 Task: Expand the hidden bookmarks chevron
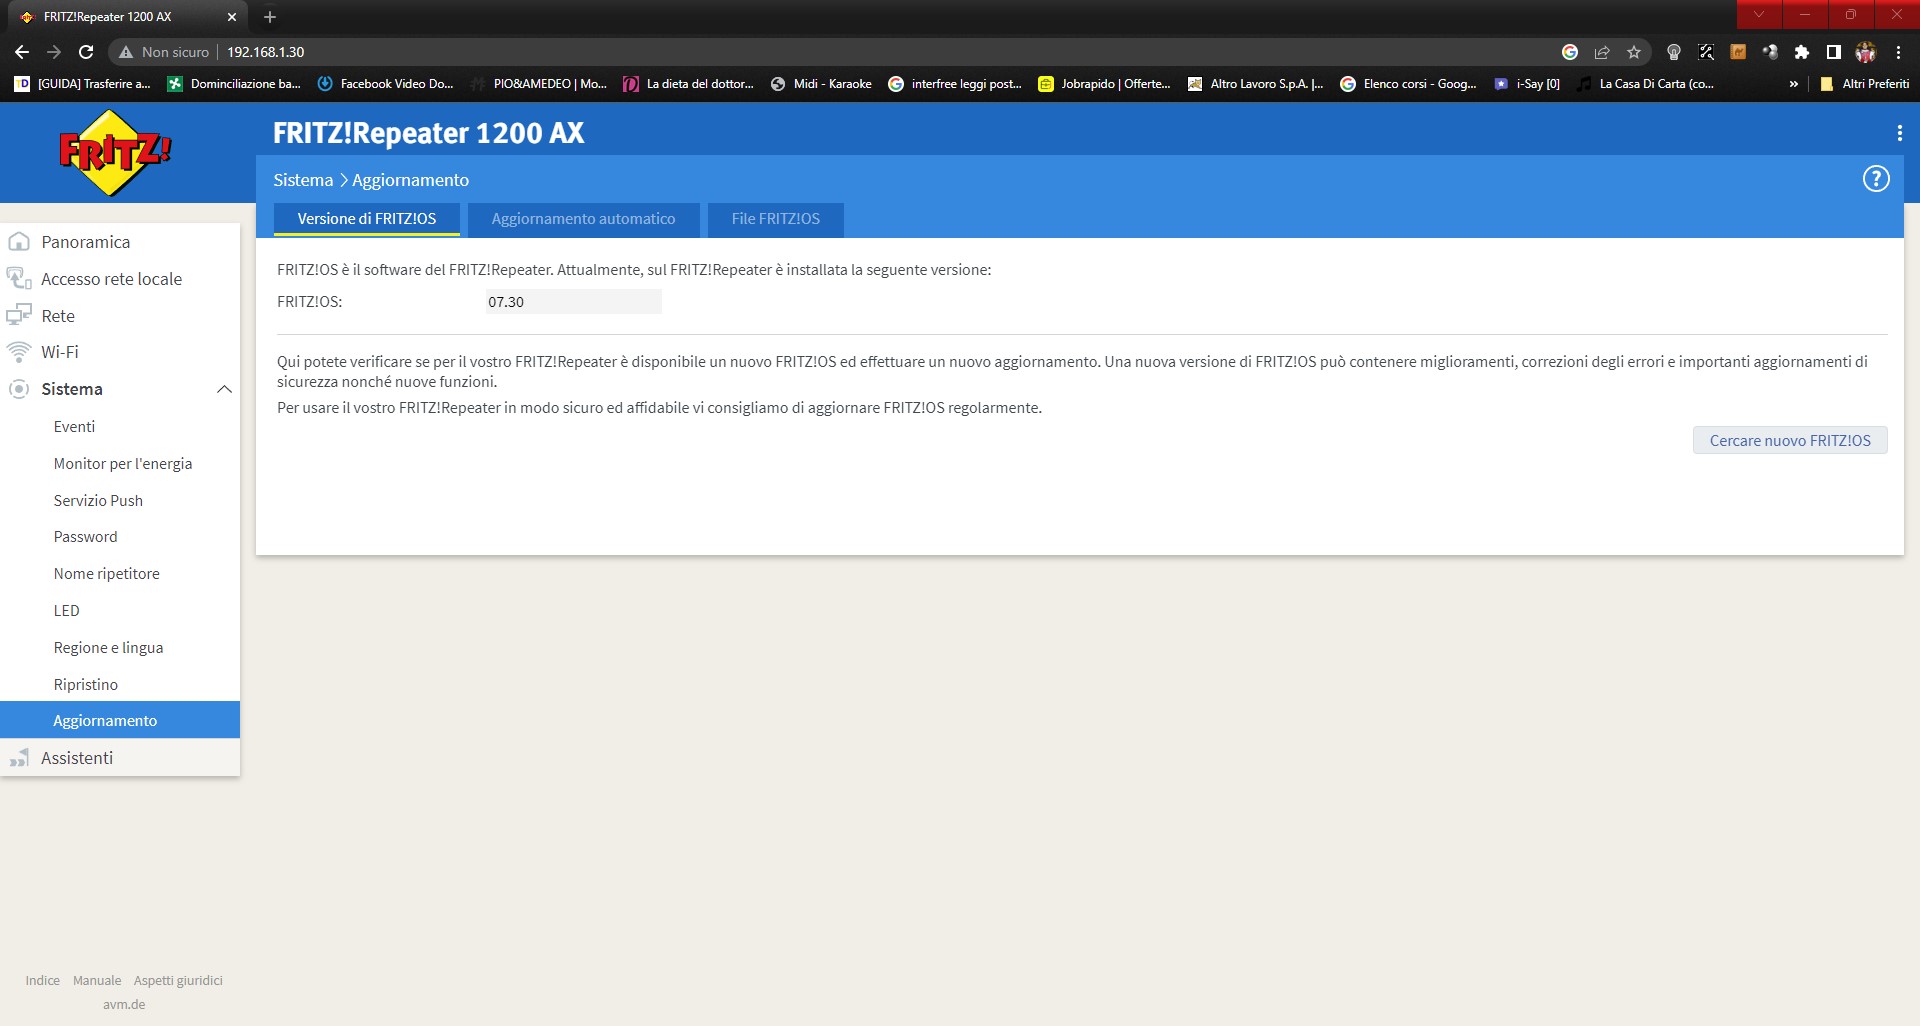point(1794,84)
